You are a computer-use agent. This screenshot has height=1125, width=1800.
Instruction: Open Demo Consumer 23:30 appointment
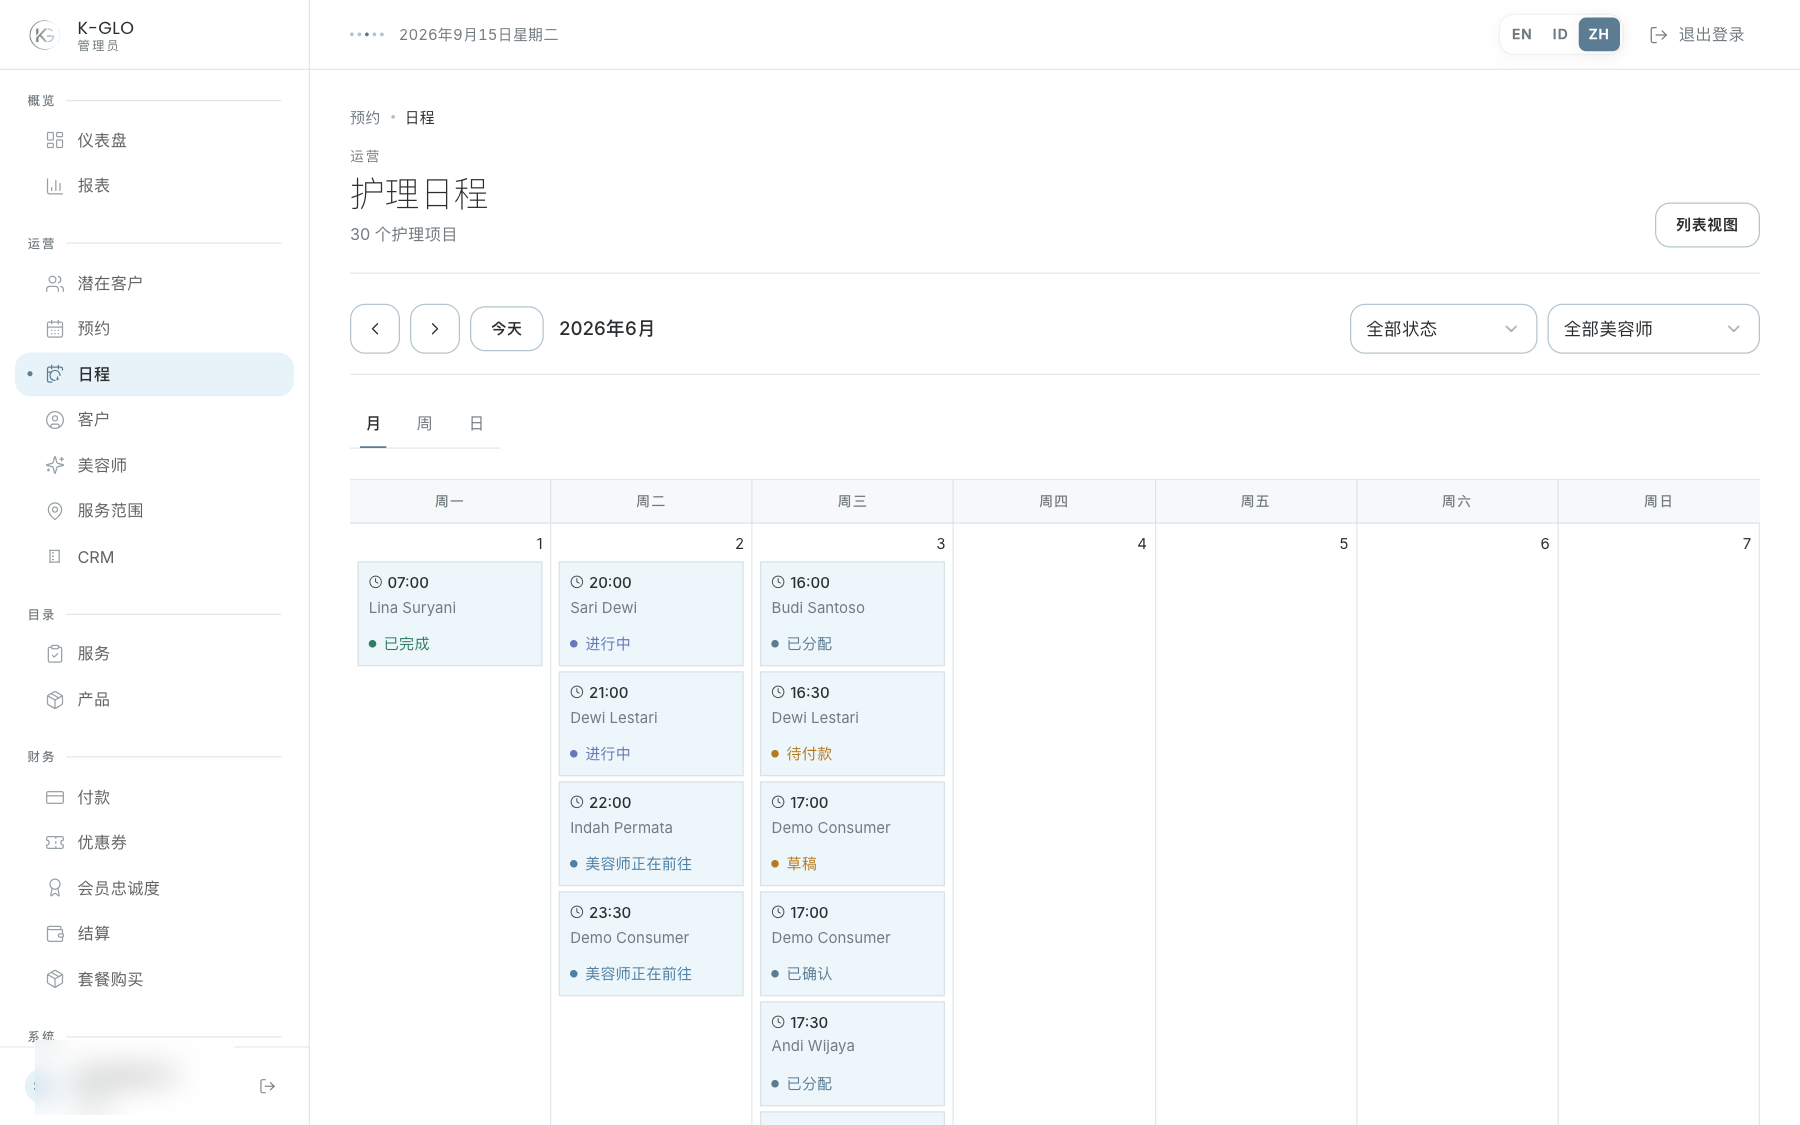tap(651, 944)
